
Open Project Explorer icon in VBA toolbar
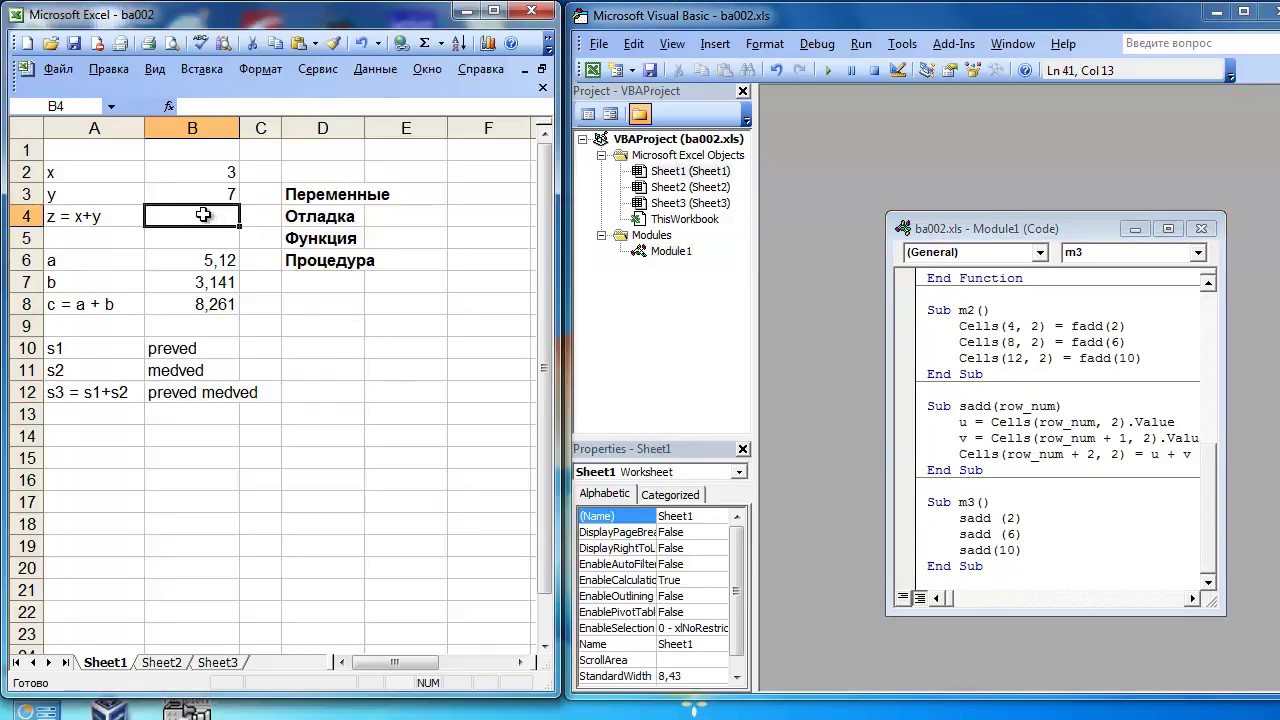point(926,70)
